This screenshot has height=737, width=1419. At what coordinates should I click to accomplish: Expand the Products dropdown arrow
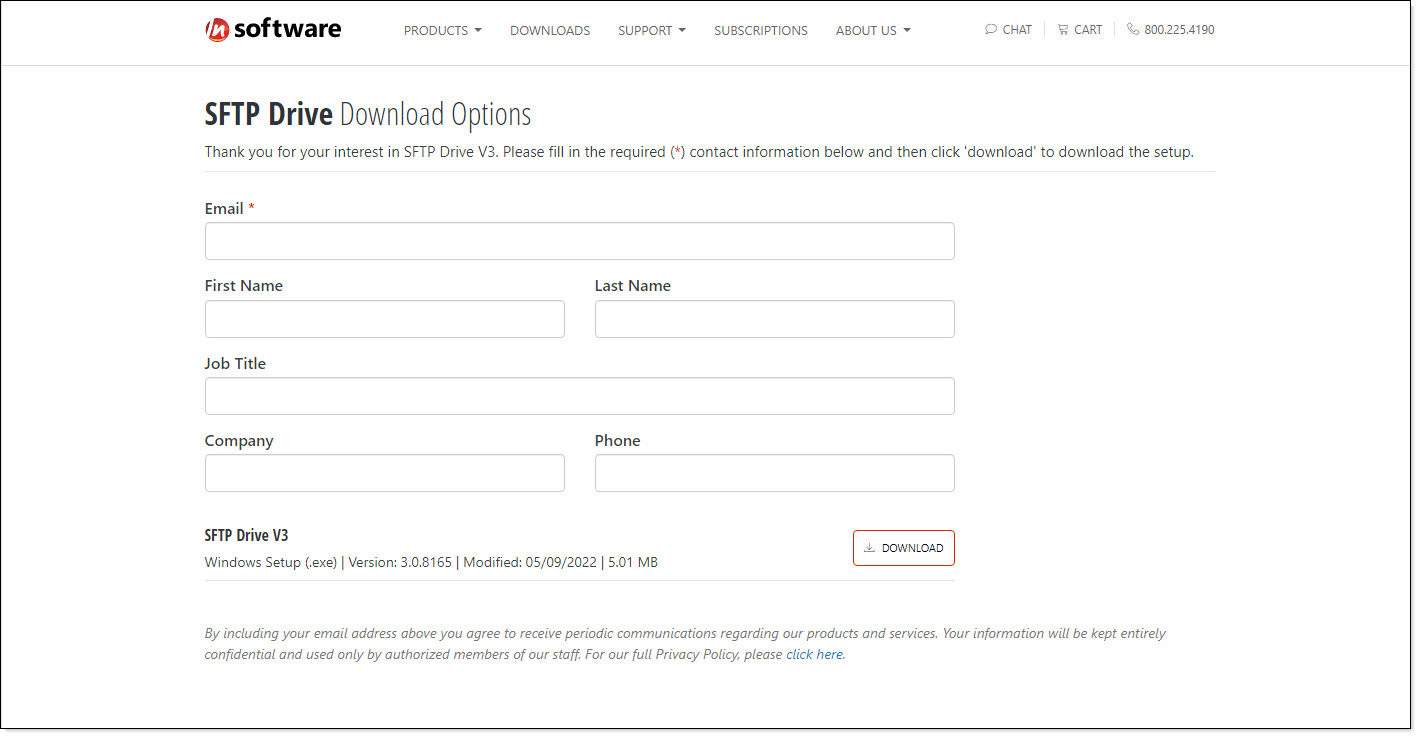pos(478,30)
